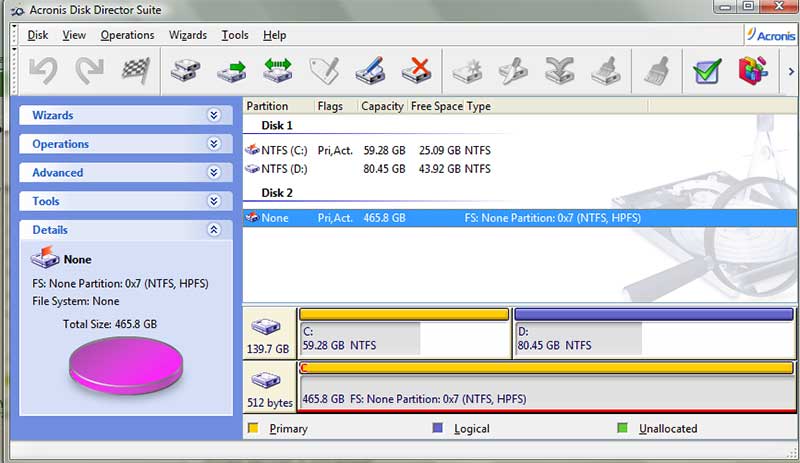Click the C: 59.28 GB NTFS partition block
The width and height of the screenshot is (800, 463).
[x=404, y=333]
